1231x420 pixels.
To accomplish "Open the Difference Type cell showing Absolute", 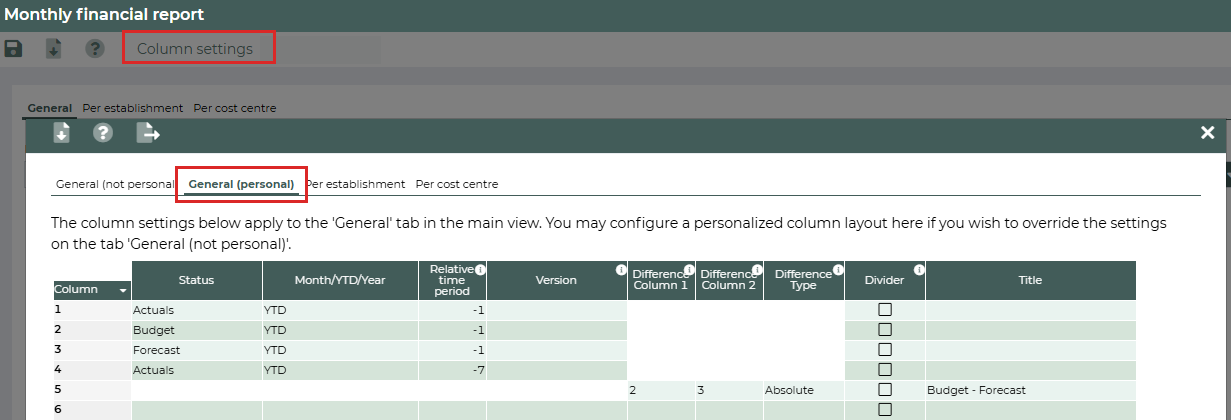I will (x=803, y=390).
